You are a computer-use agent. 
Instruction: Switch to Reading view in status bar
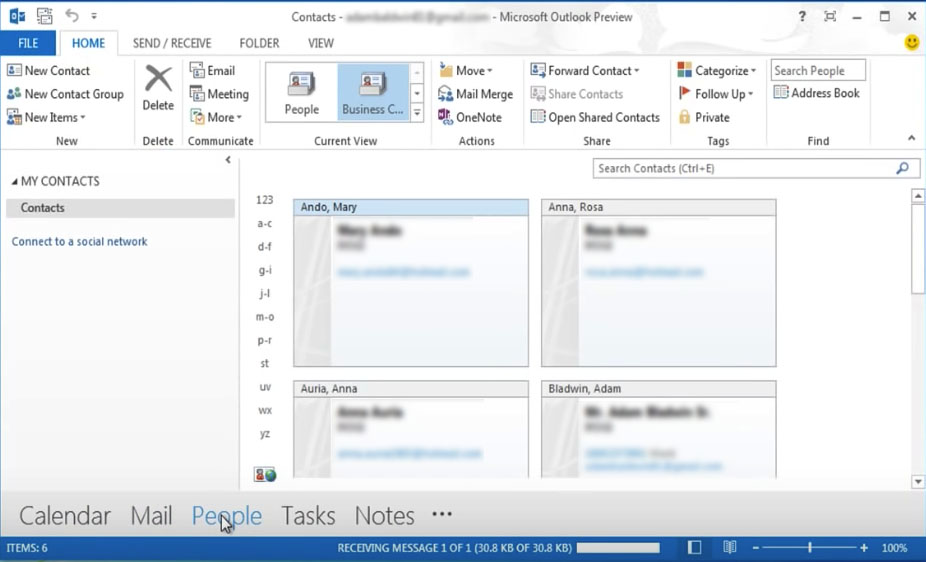coord(730,548)
